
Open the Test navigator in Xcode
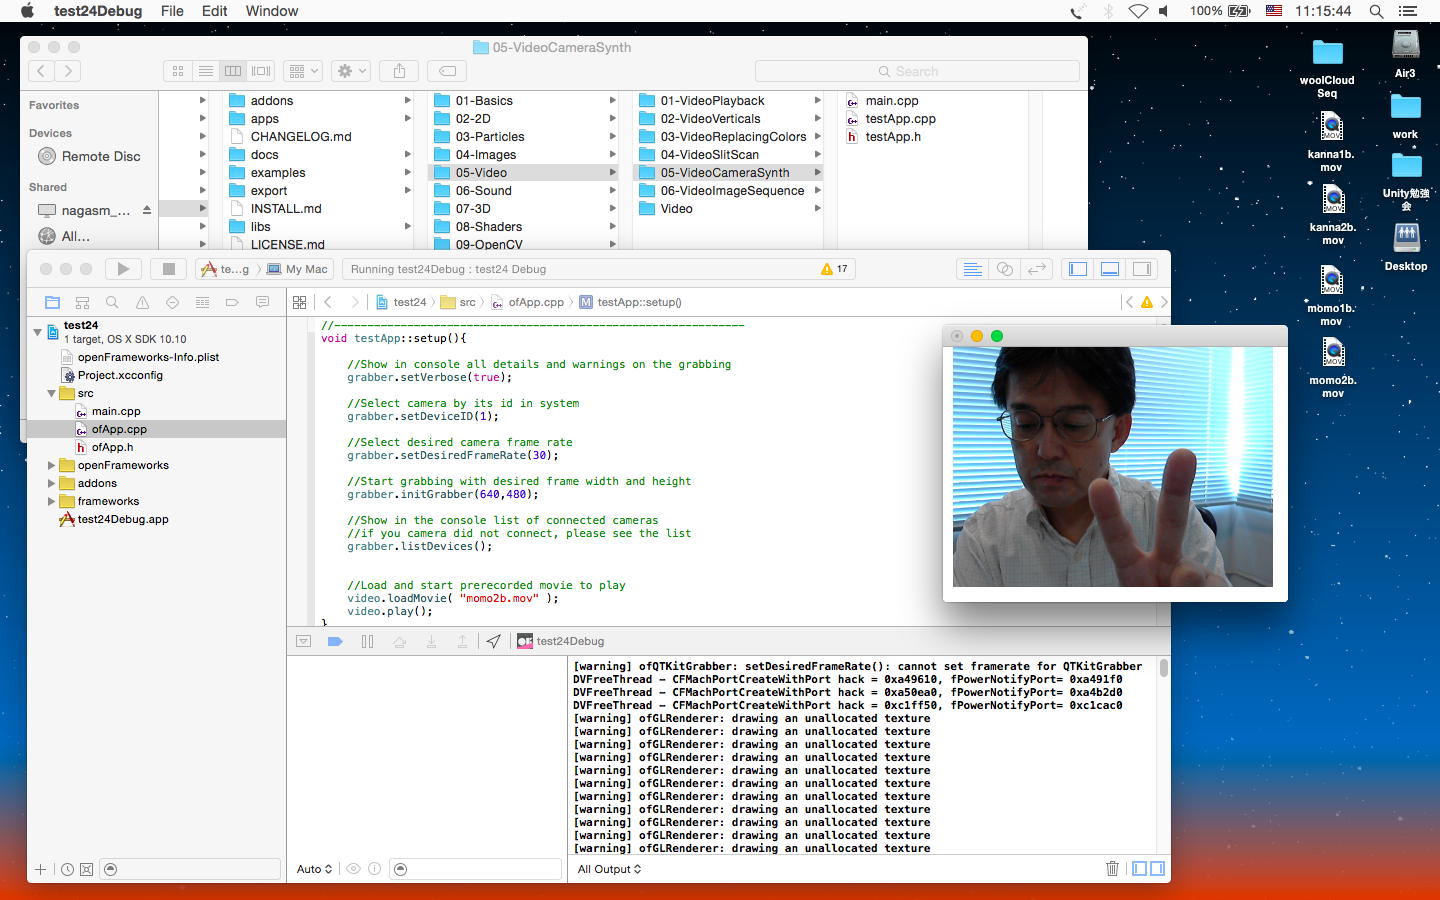point(172,302)
